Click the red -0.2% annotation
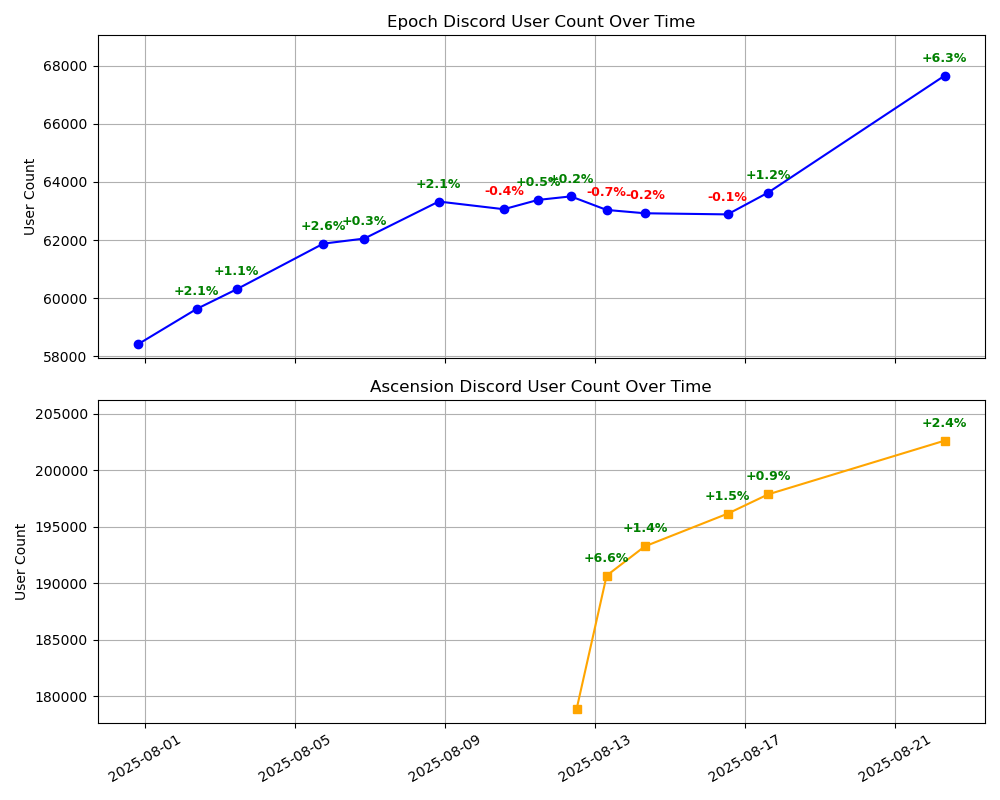This screenshot has height=800, width=1000. tap(645, 195)
